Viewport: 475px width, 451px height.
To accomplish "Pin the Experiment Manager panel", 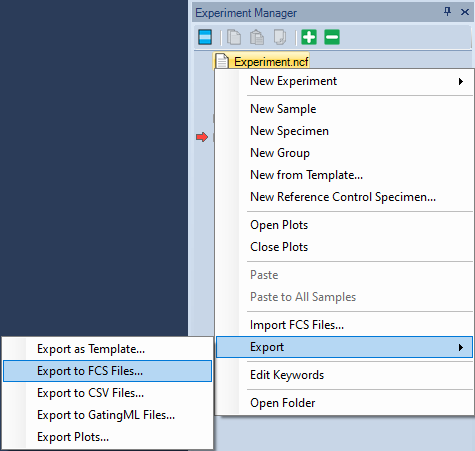I will (447, 12).
